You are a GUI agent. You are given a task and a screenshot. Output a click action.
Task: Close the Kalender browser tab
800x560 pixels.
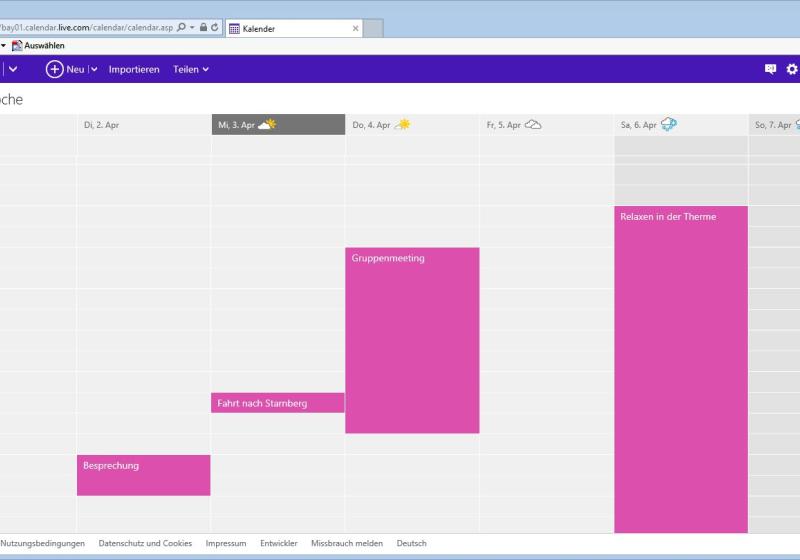click(x=355, y=29)
